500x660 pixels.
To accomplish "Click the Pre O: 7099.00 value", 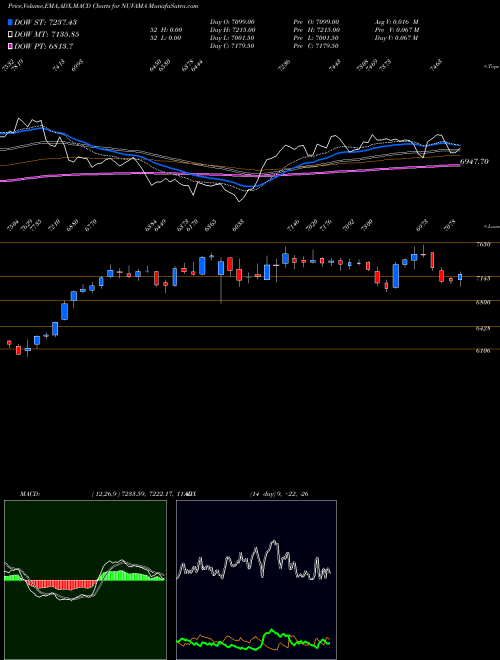I will pos(316,22).
